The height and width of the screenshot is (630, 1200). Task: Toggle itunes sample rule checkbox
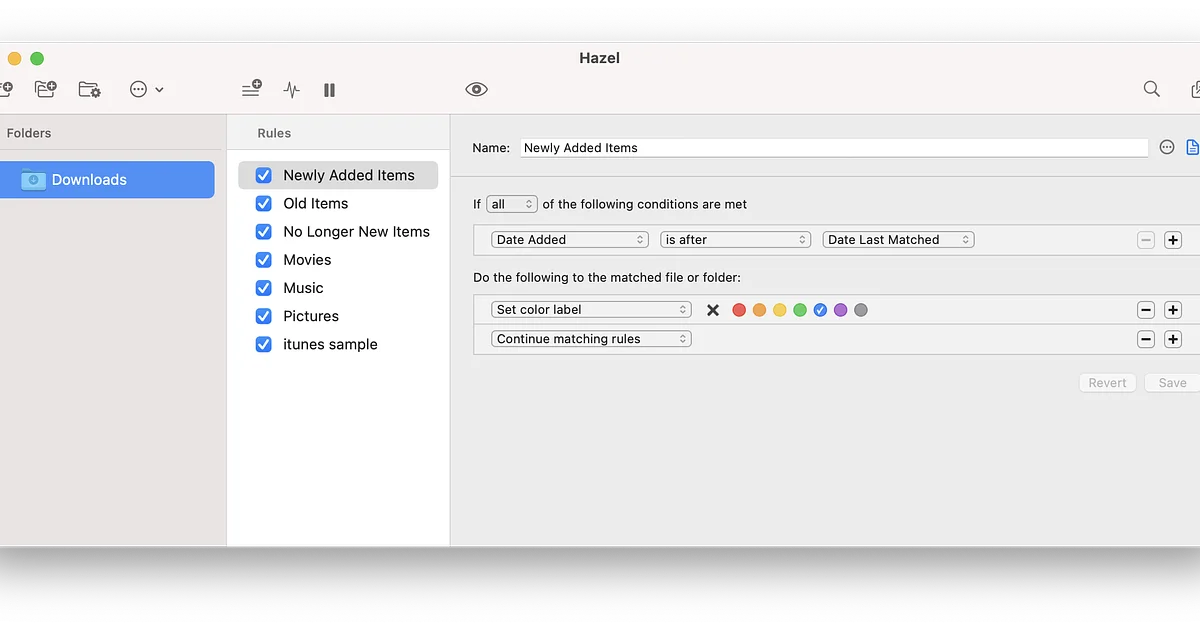[x=264, y=344]
